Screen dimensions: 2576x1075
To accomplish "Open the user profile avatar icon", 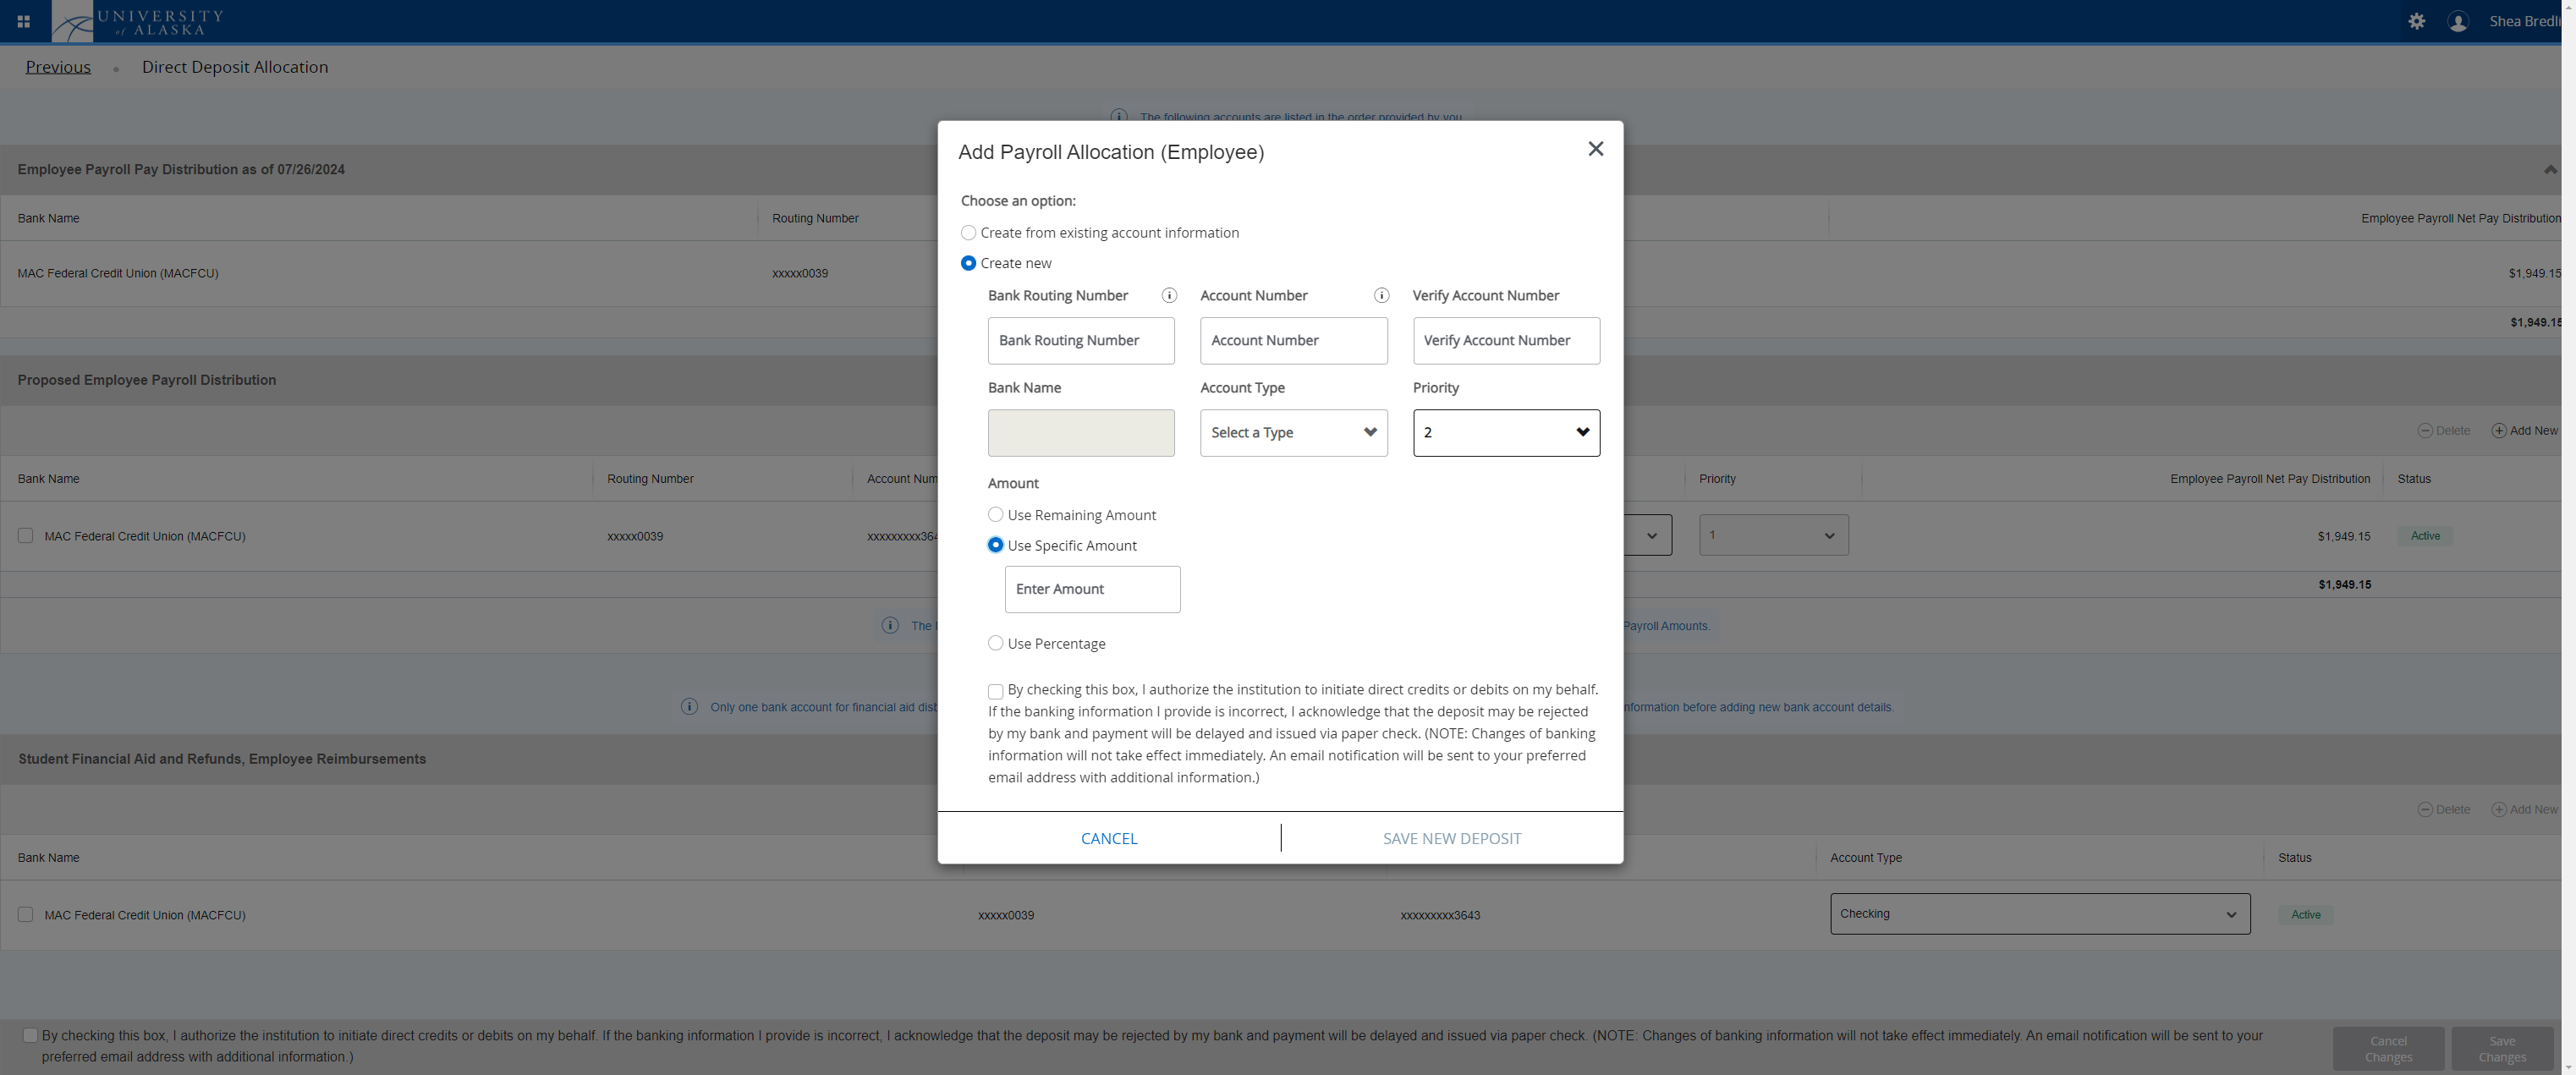I will 2458,21.
